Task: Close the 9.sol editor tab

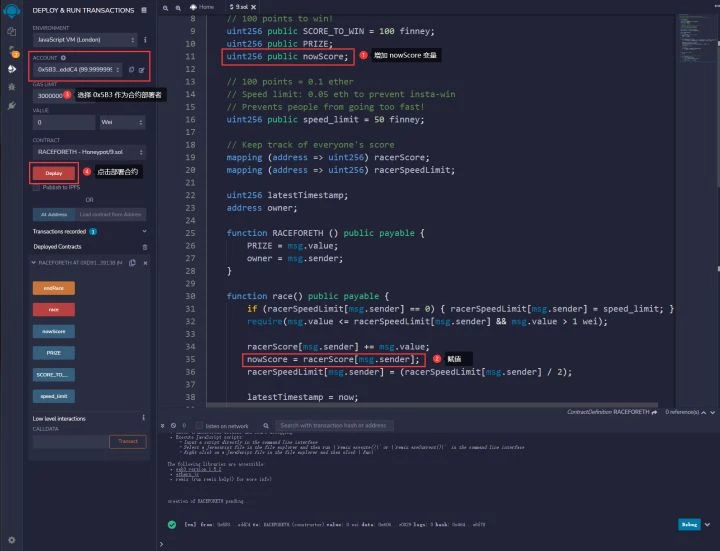Action: (253, 7)
